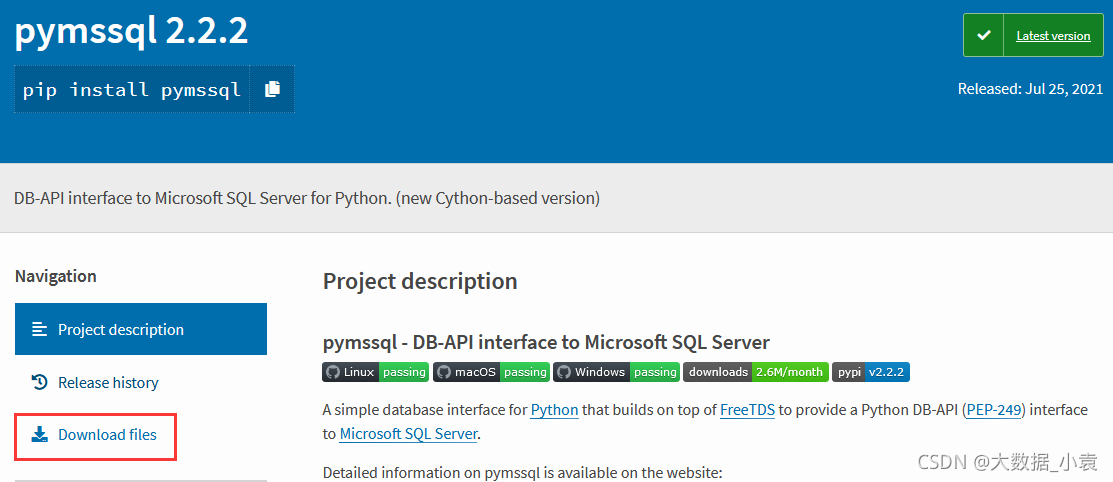Click the pypi v2.2.2 badge
The width and height of the screenshot is (1113, 482).
tap(871, 372)
